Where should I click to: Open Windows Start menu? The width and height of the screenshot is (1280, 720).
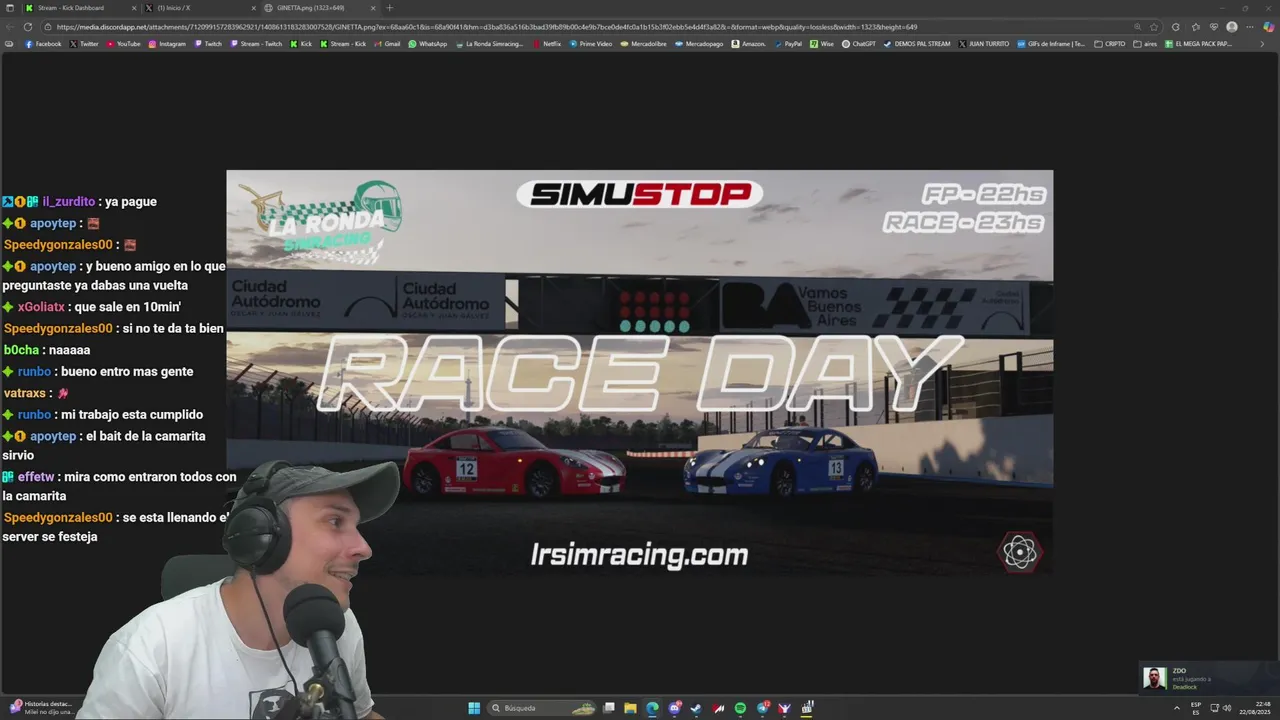[474, 708]
